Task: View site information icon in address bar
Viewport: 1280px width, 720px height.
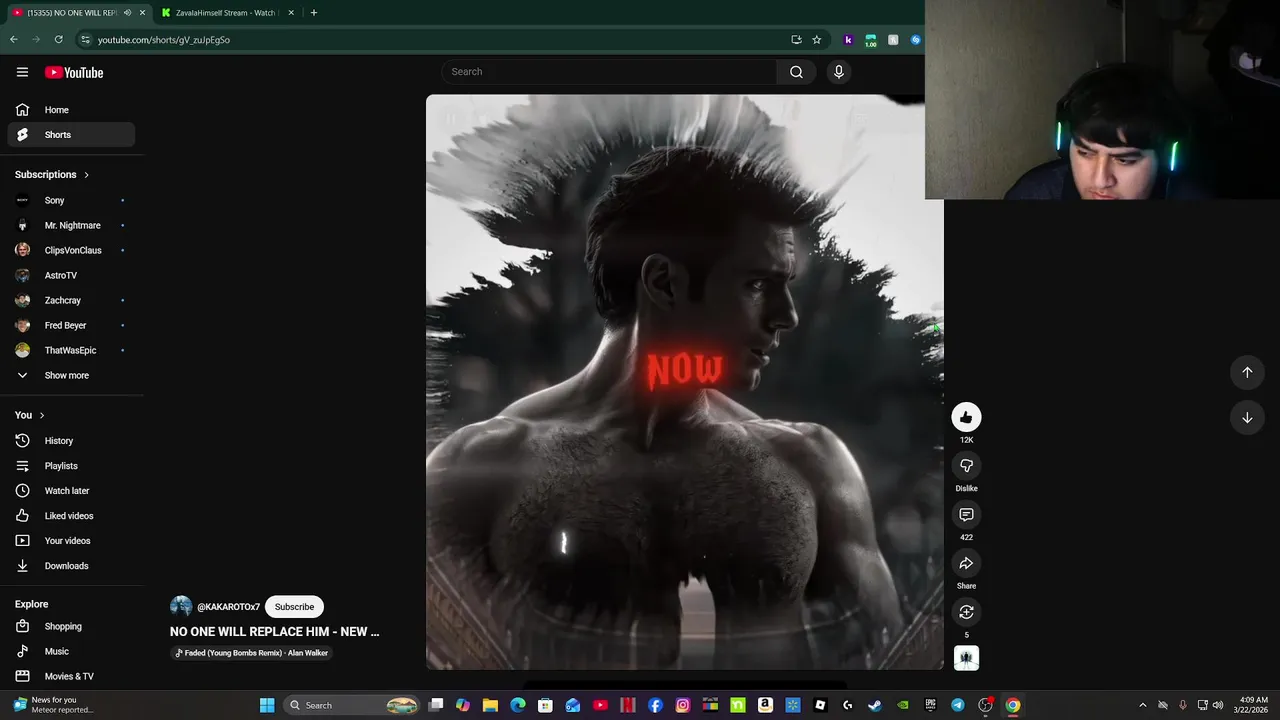Action: click(86, 40)
